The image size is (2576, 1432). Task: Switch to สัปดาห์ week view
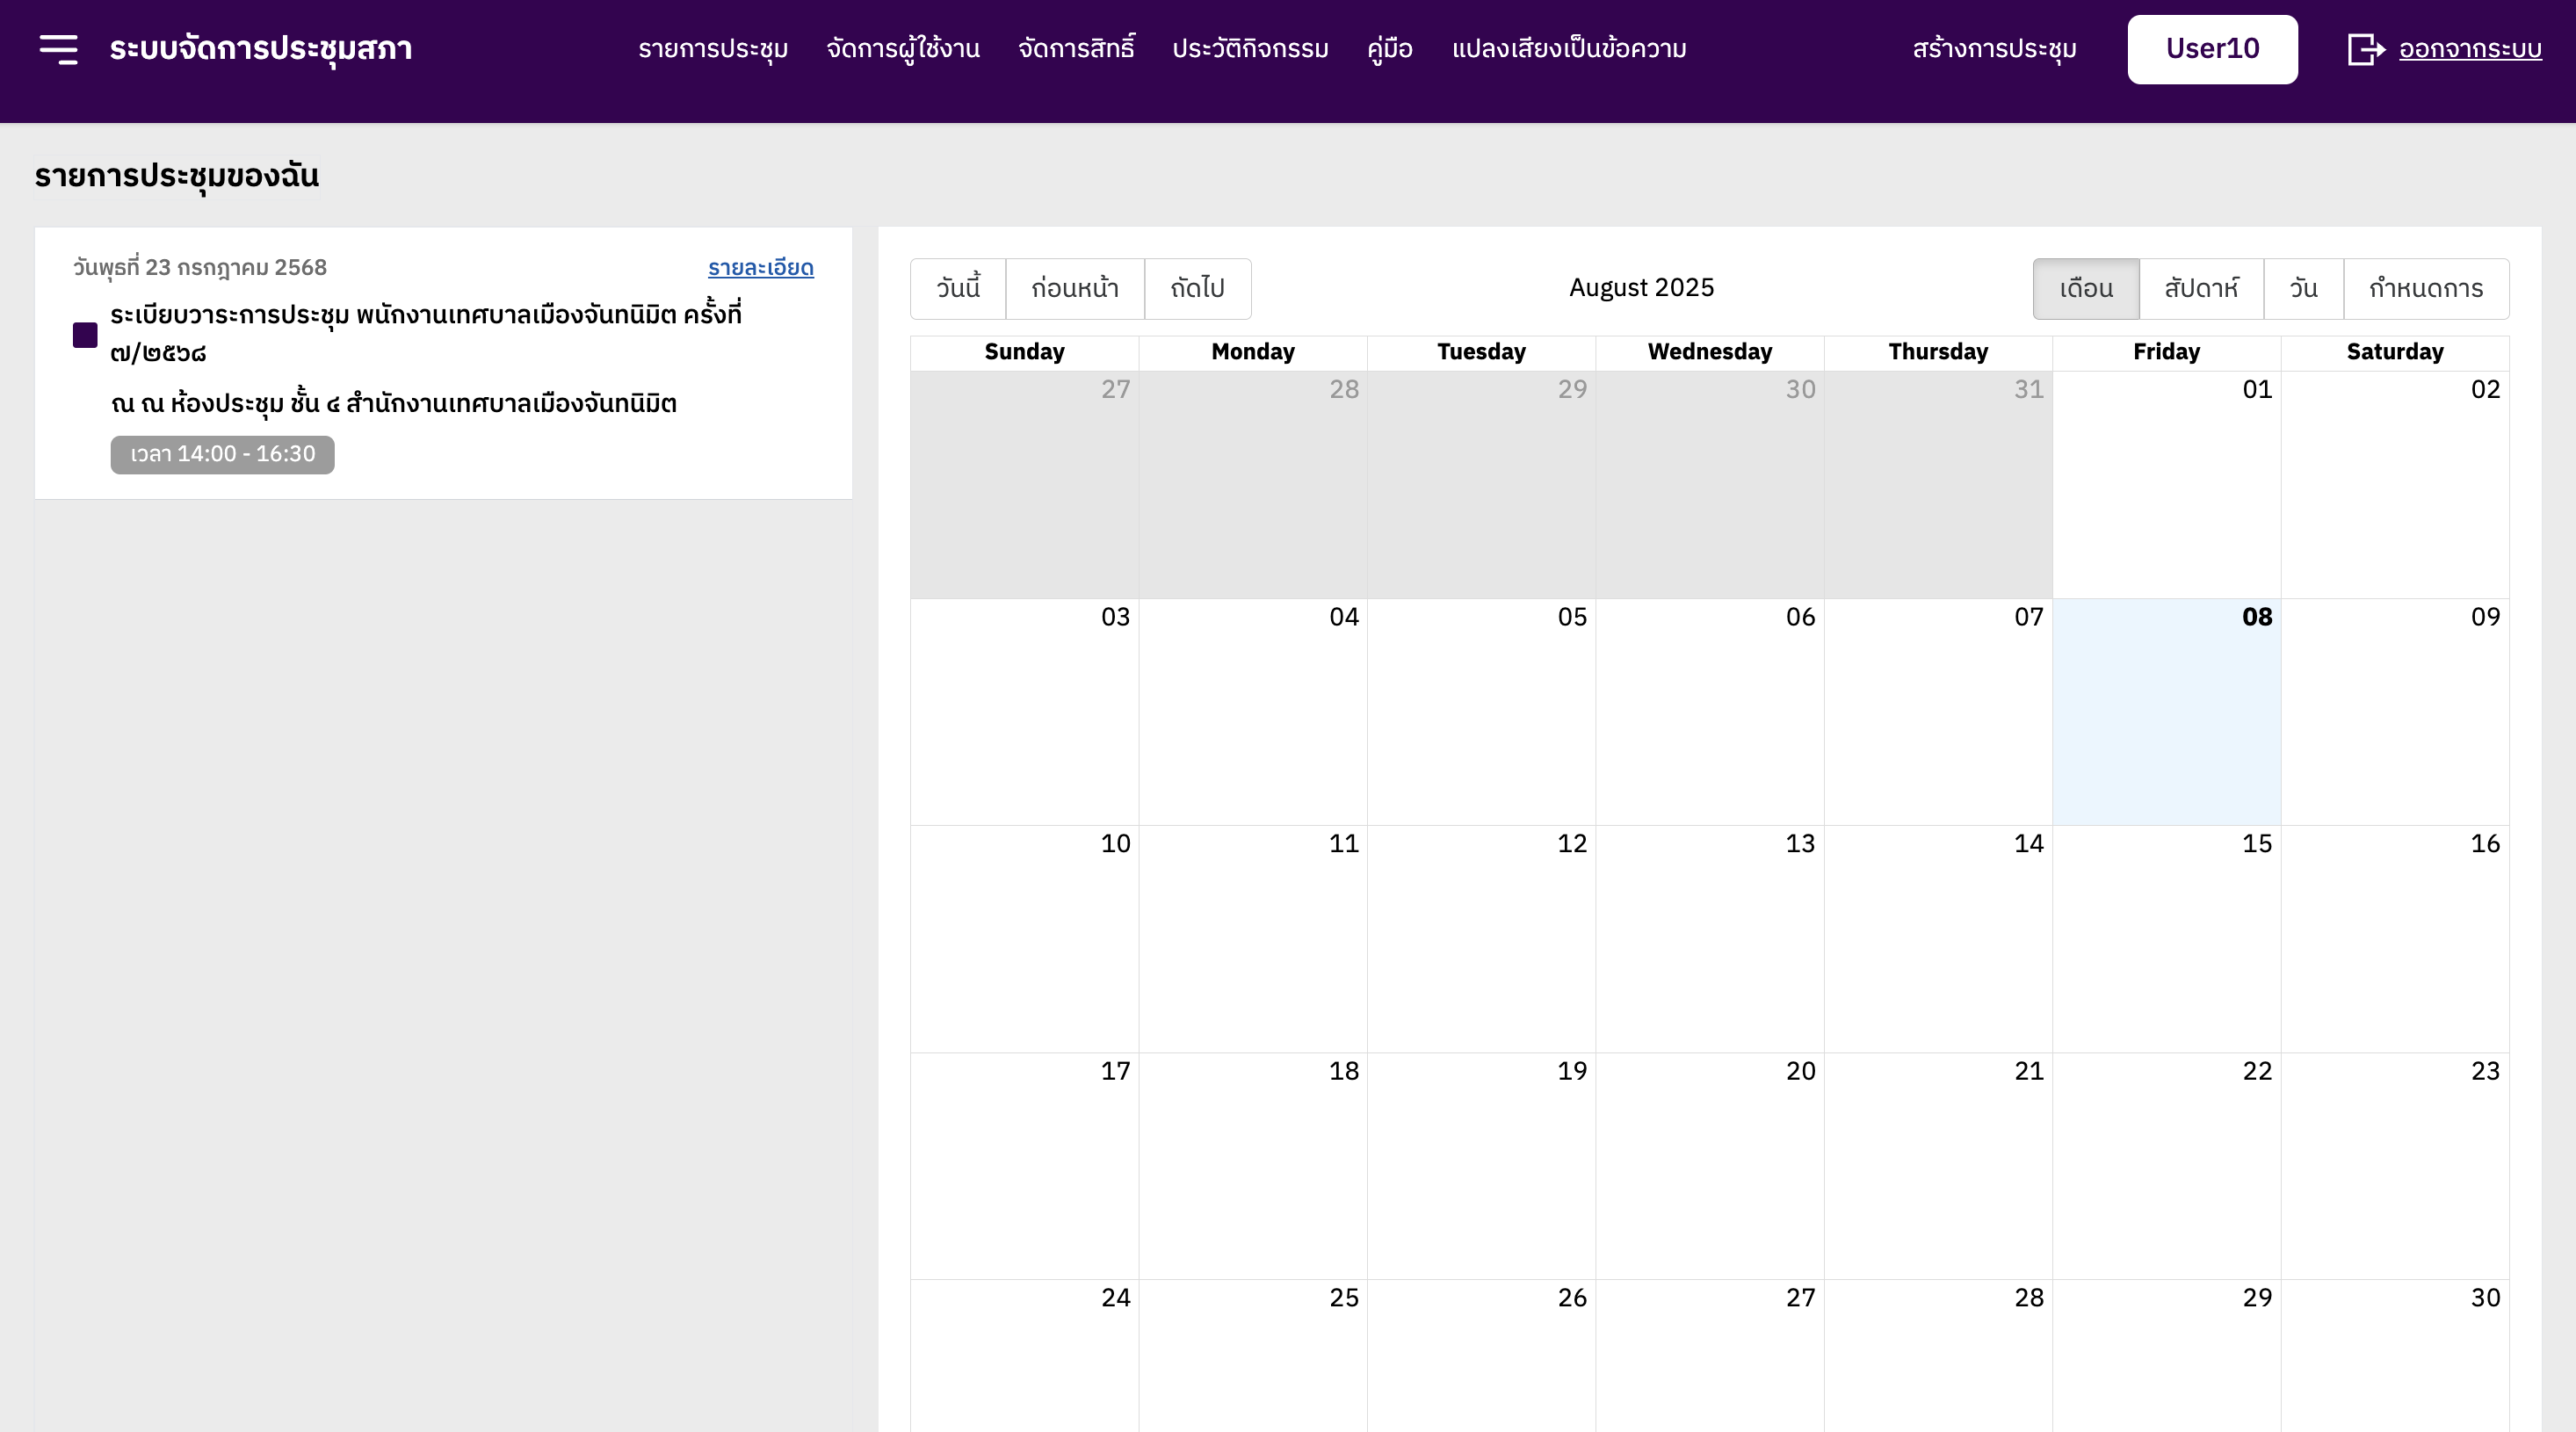[2201, 289]
